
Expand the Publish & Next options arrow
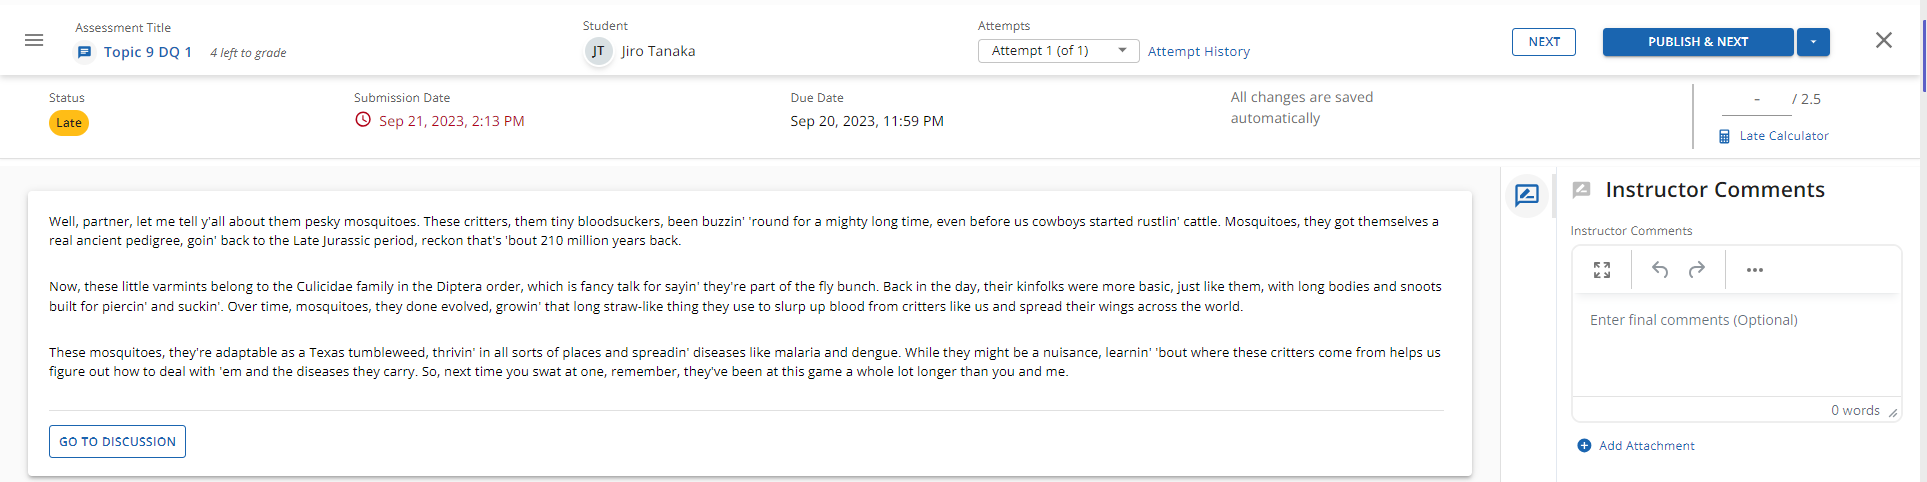point(1813,42)
